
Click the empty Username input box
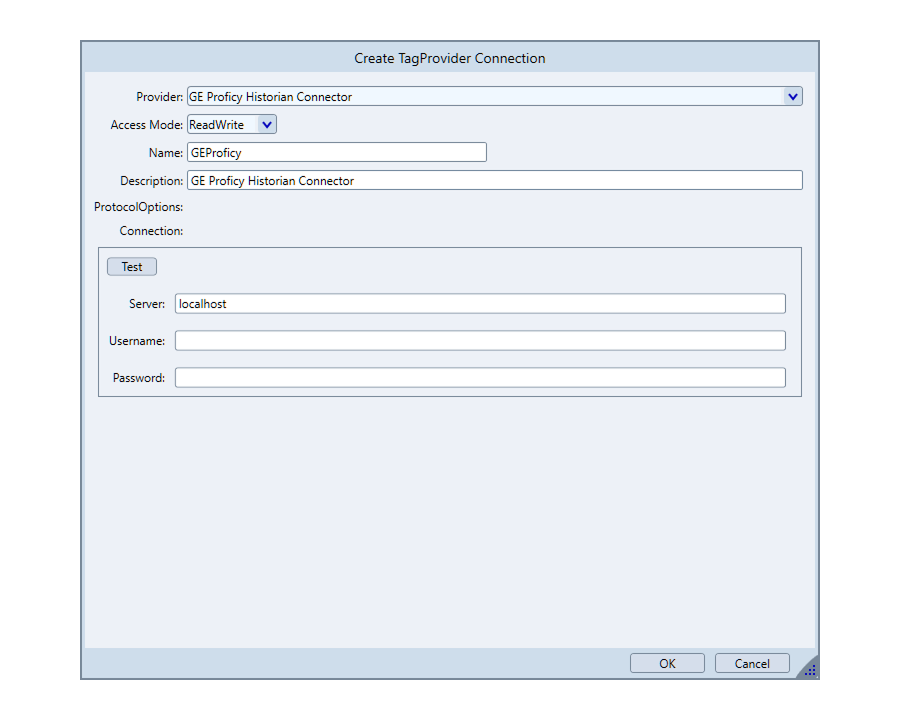pos(480,341)
